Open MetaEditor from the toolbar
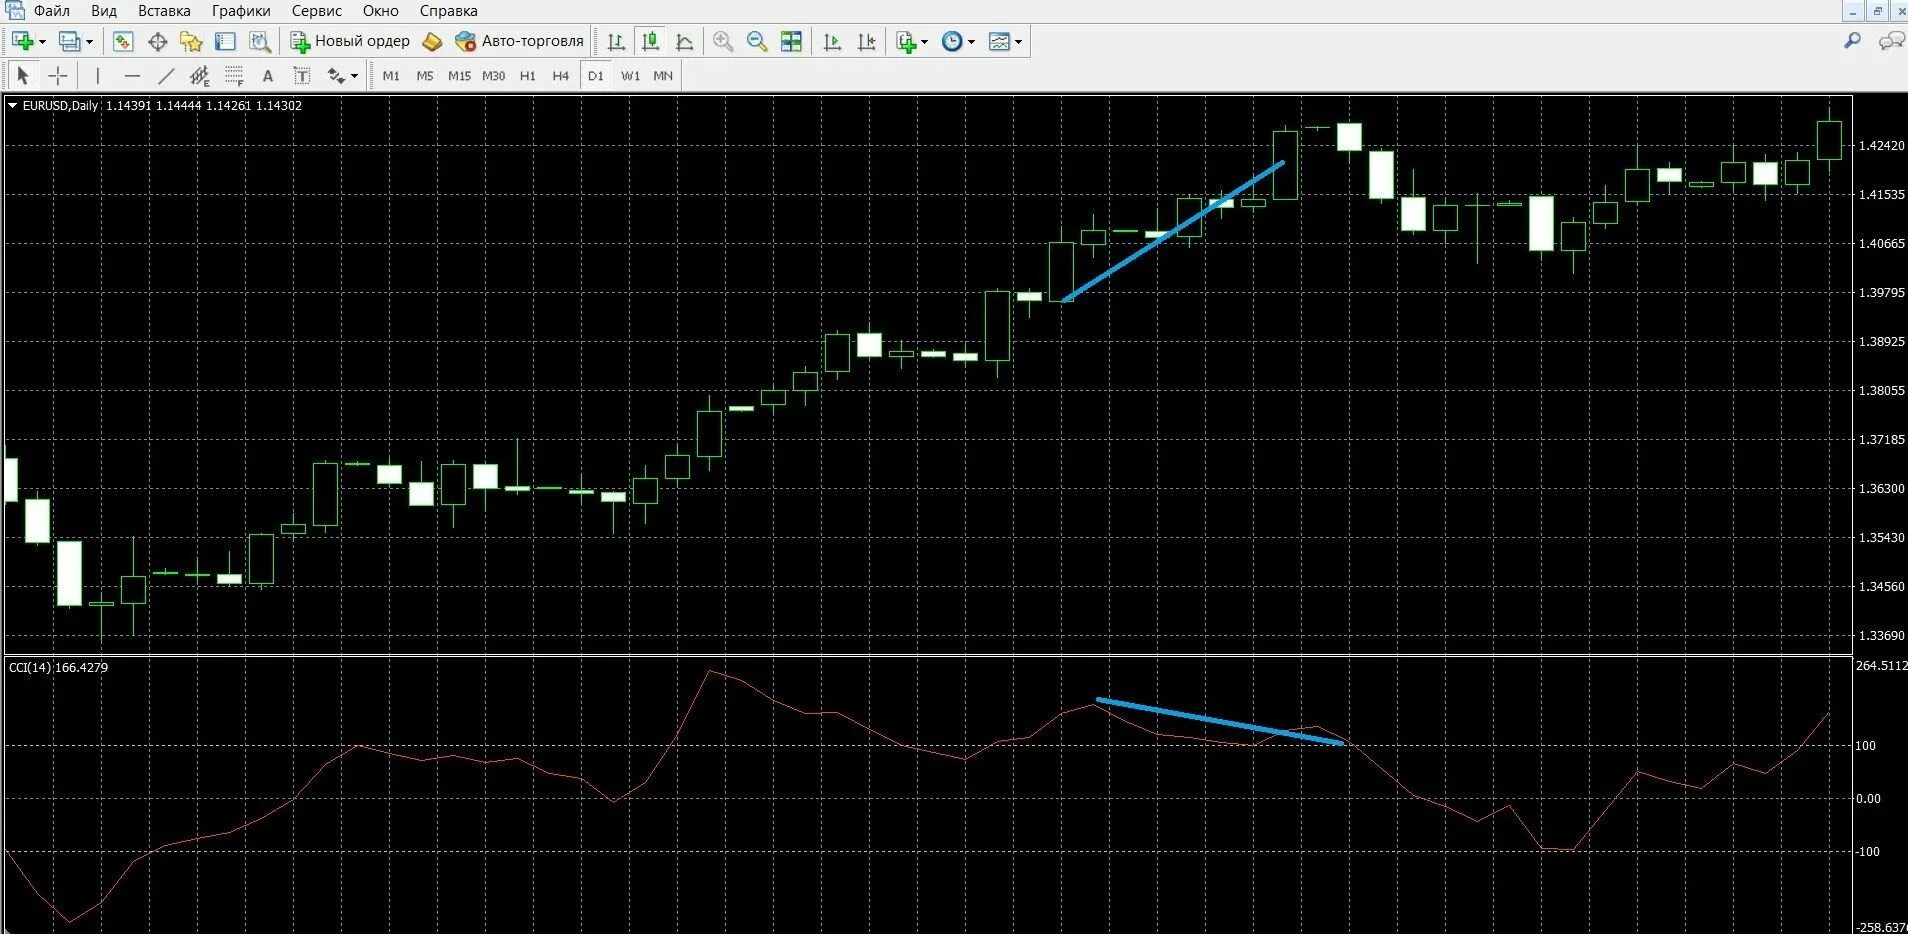Image resolution: width=1908 pixels, height=934 pixels. [432, 41]
